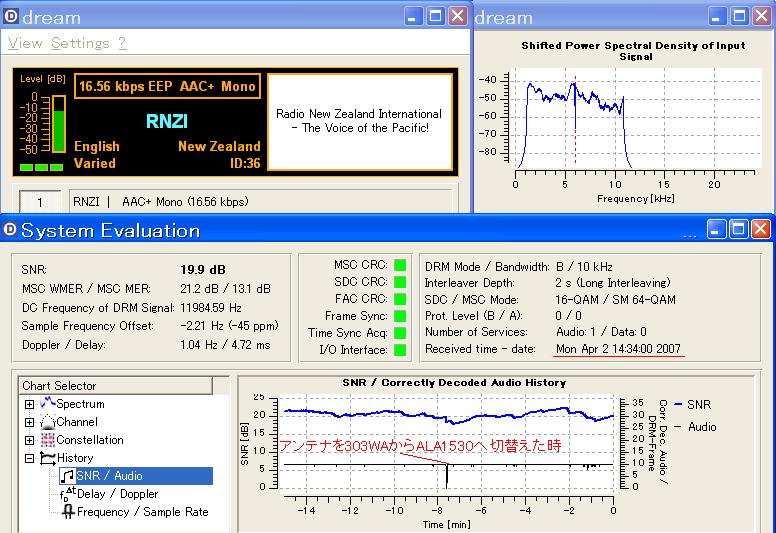Select the Constellation chart icon
The width and height of the screenshot is (776, 533).
click(48, 439)
